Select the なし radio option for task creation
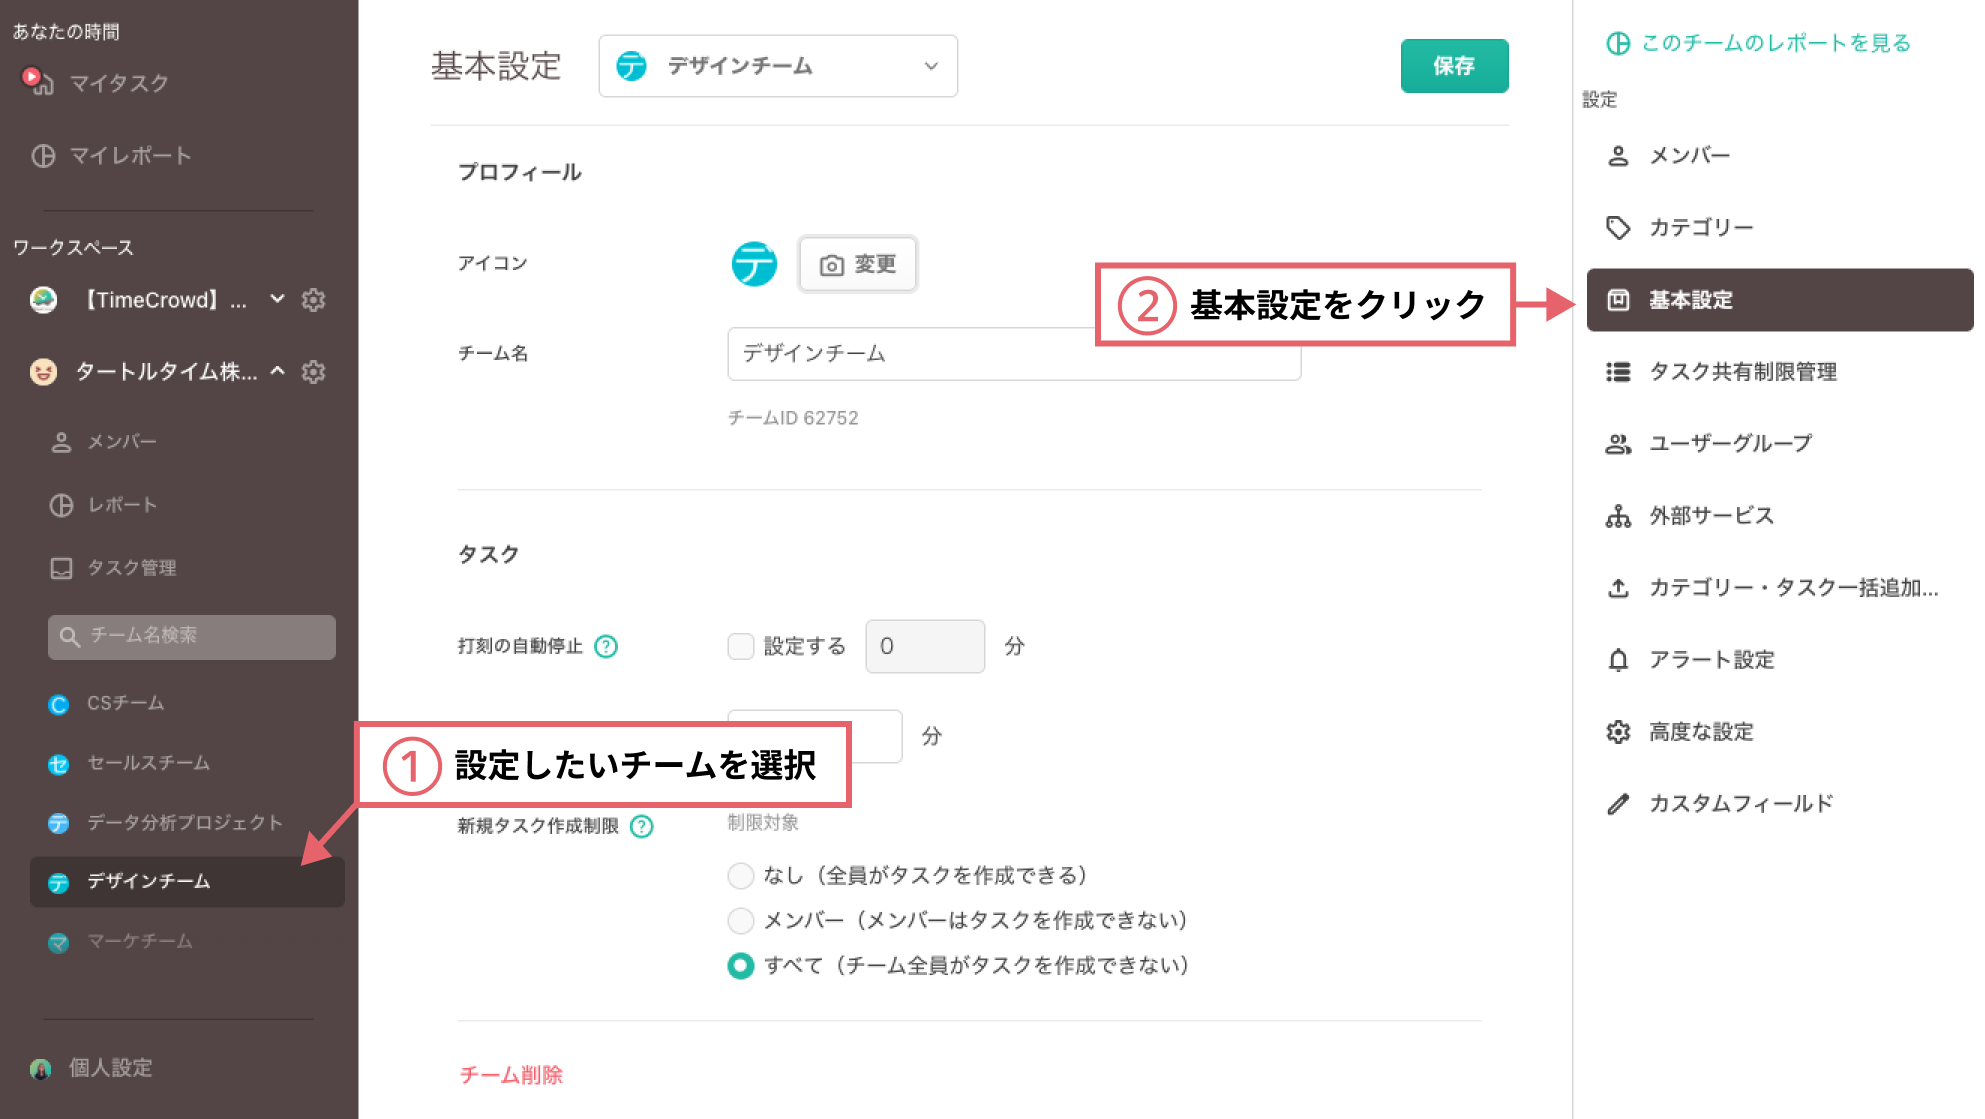The image size is (1985, 1119). (740, 875)
